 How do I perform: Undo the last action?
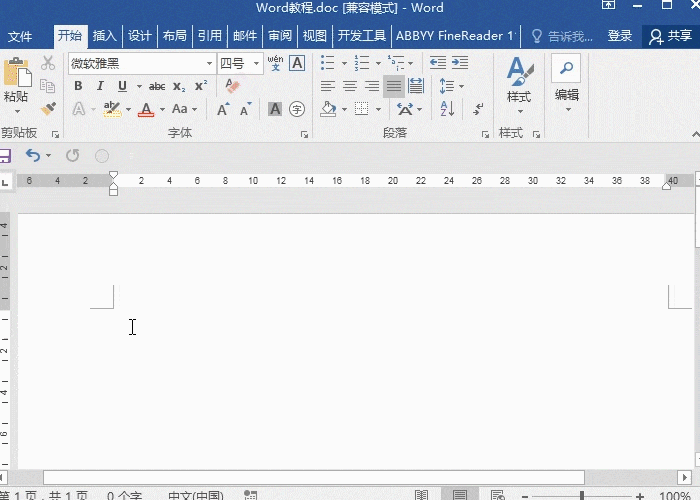[33, 155]
